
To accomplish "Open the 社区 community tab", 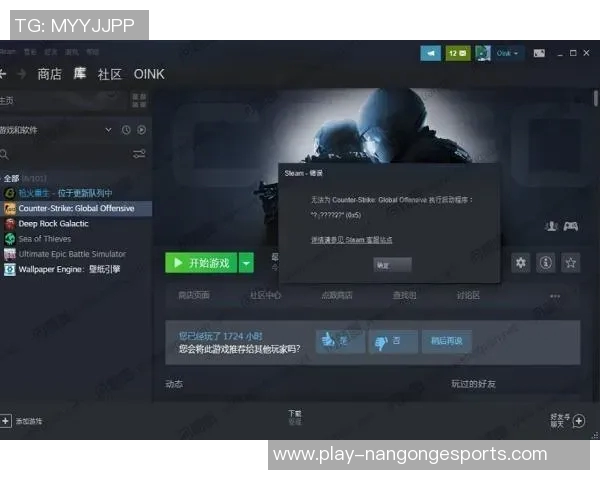I will pos(109,74).
